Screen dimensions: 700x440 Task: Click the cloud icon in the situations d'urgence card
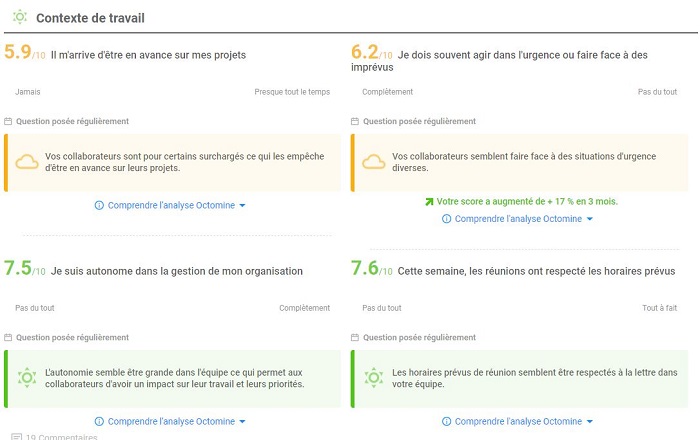click(373, 163)
